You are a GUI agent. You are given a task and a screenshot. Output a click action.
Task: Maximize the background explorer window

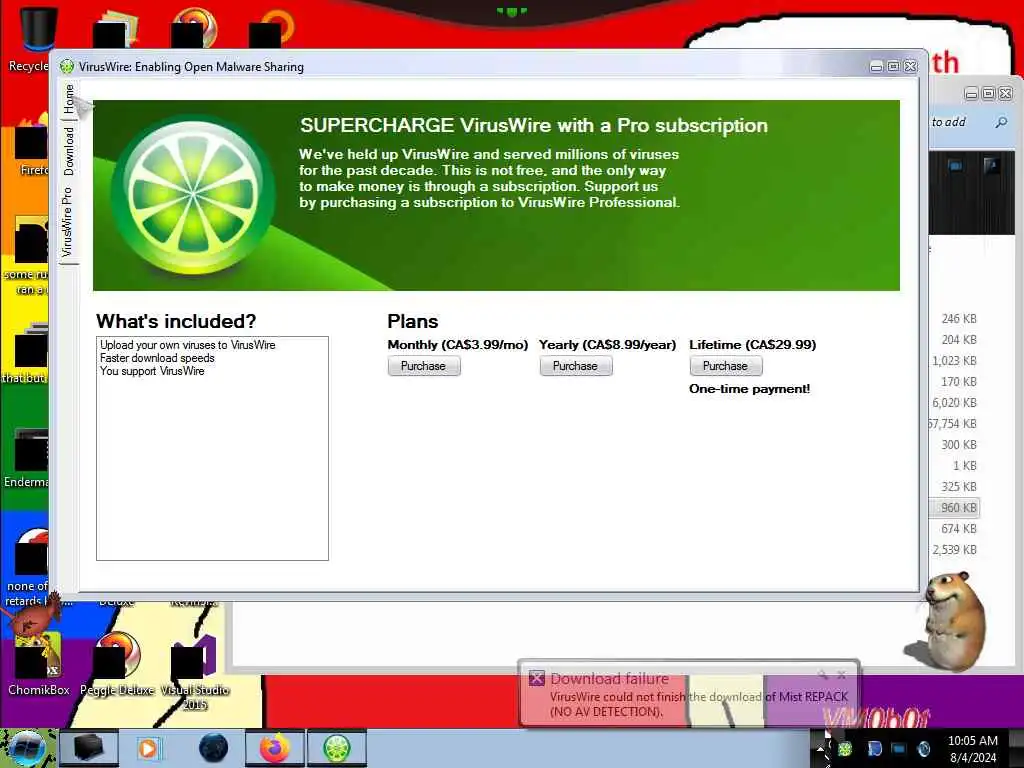tap(989, 94)
